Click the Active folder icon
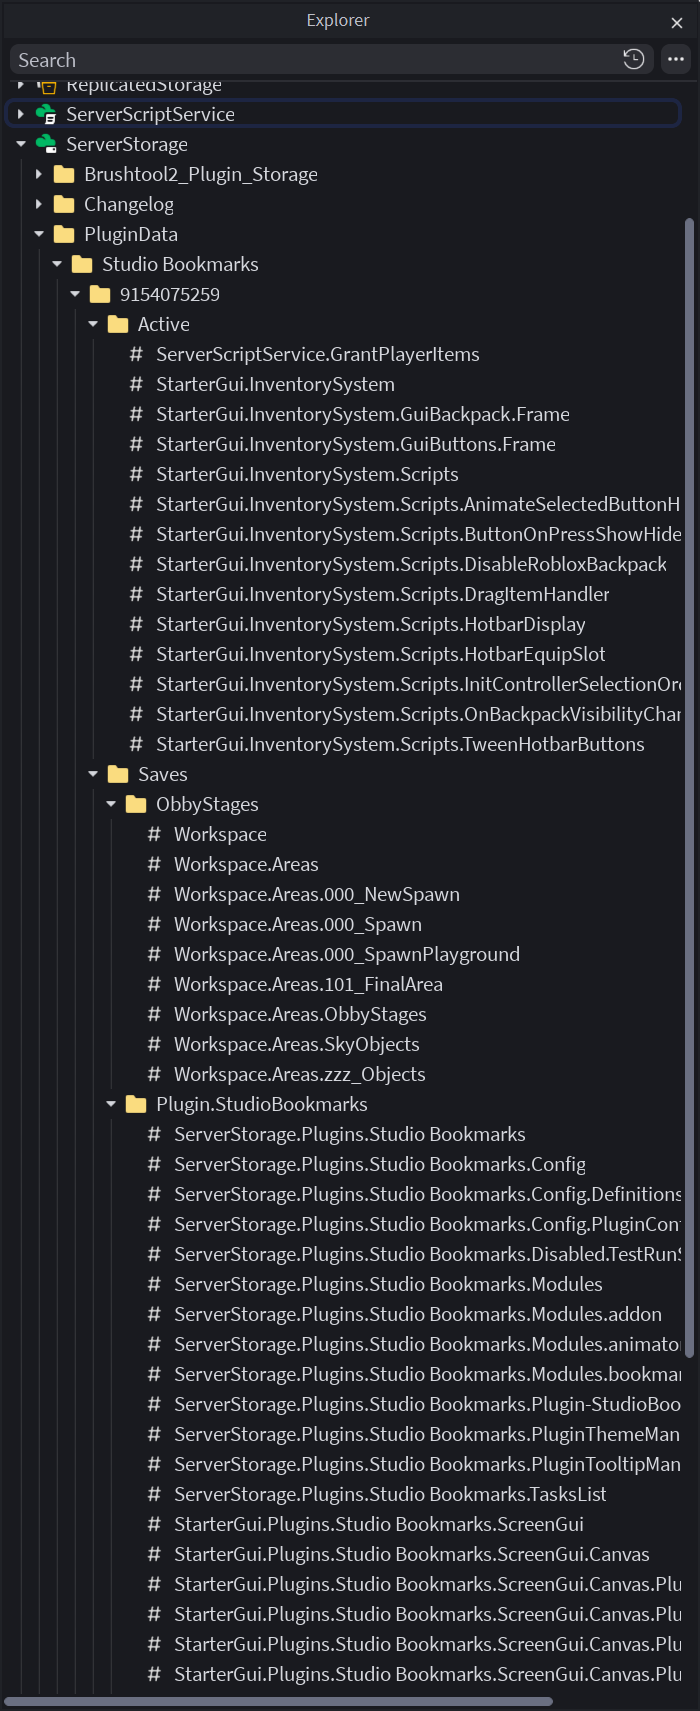This screenshot has width=700, height=1711. click(118, 324)
